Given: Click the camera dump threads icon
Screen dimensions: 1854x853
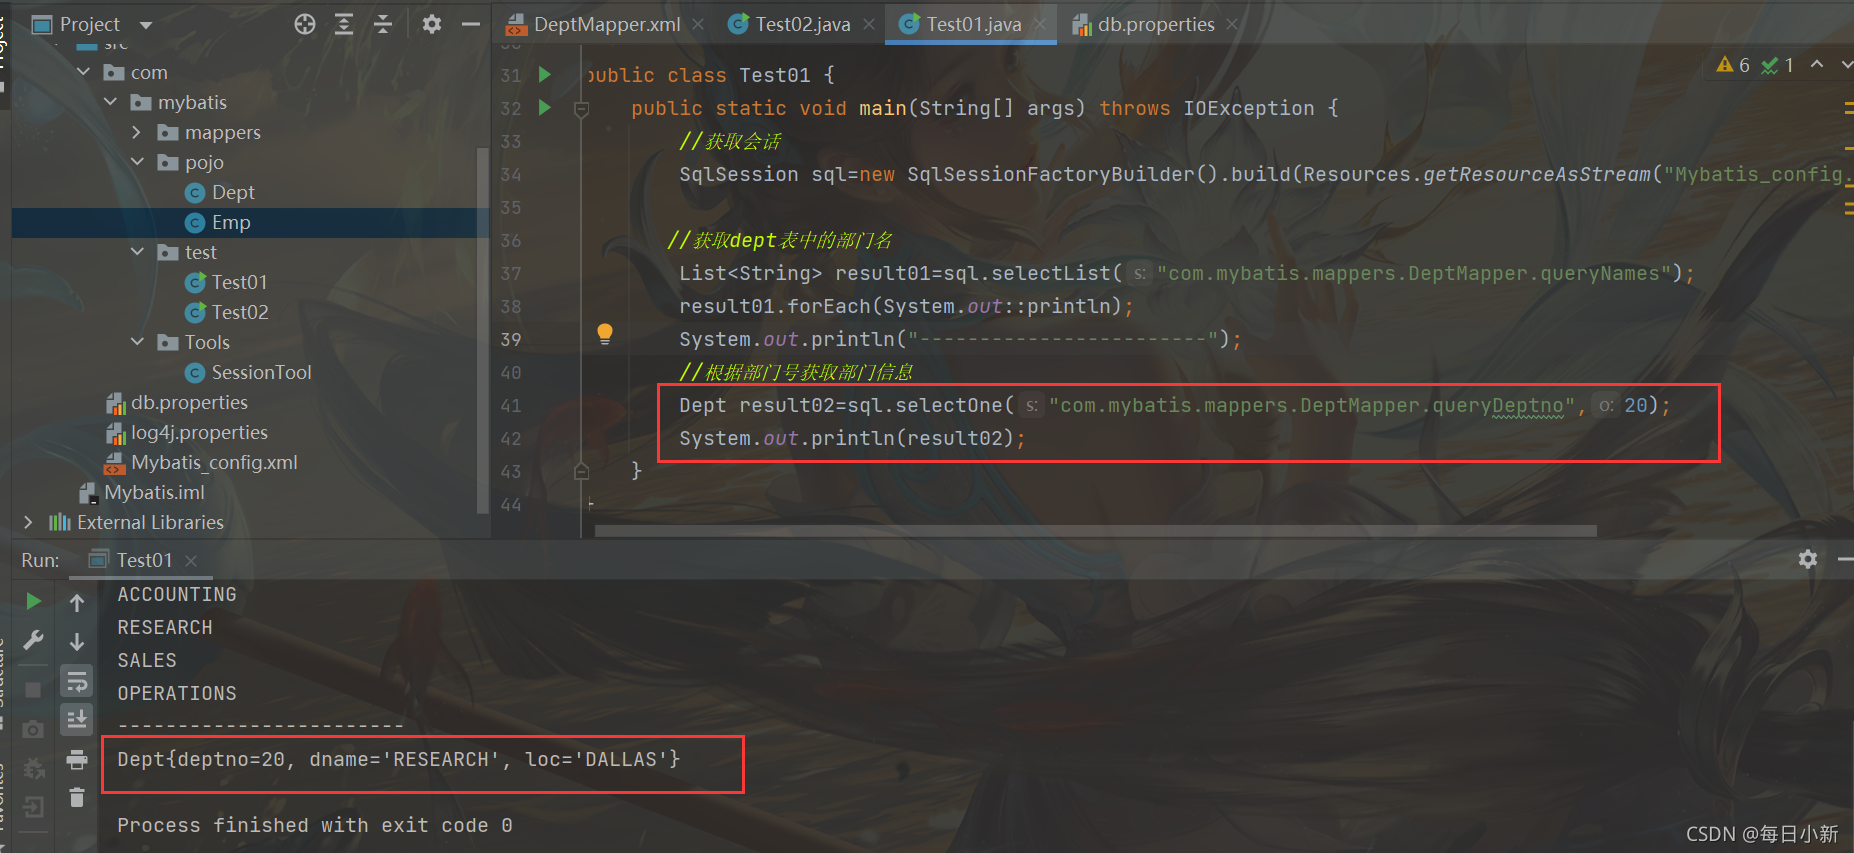Looking at the screenshot, I should (33, 730).
